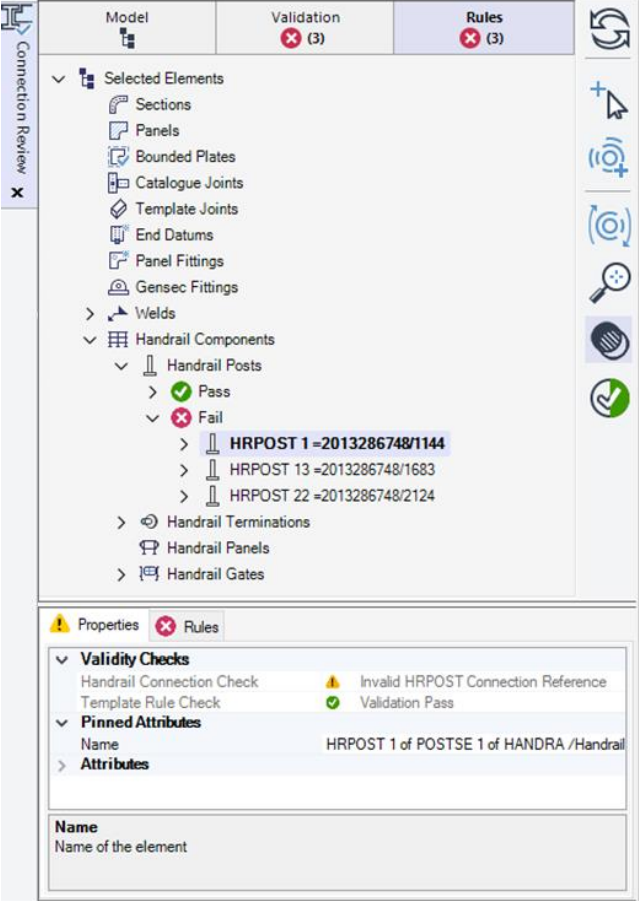Expand the Pass group under Handrail Posts
Image resolution: width=639 pixels, height=901 pixels.
pos(153,392)
